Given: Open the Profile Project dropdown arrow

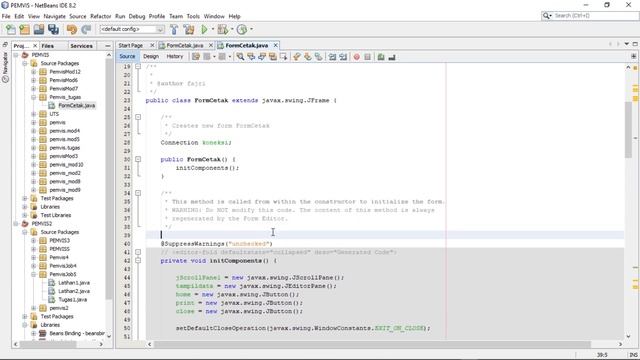Looking at the screenshot, I should click(x=251, y=29).
